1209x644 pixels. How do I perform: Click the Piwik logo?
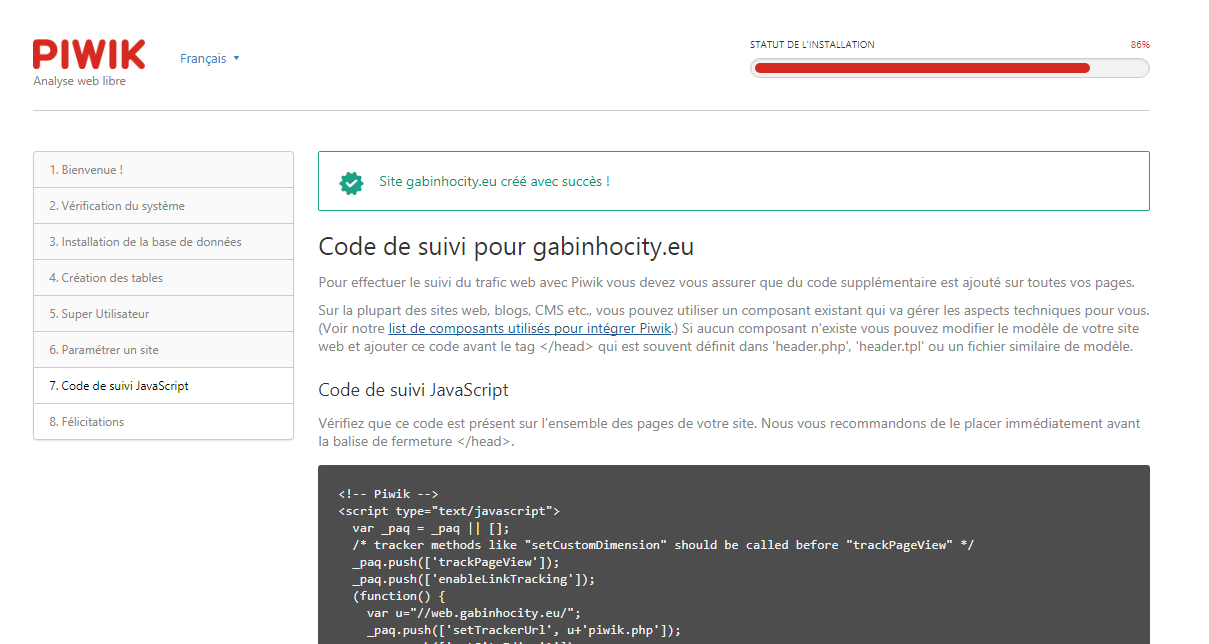click(89, 54)
